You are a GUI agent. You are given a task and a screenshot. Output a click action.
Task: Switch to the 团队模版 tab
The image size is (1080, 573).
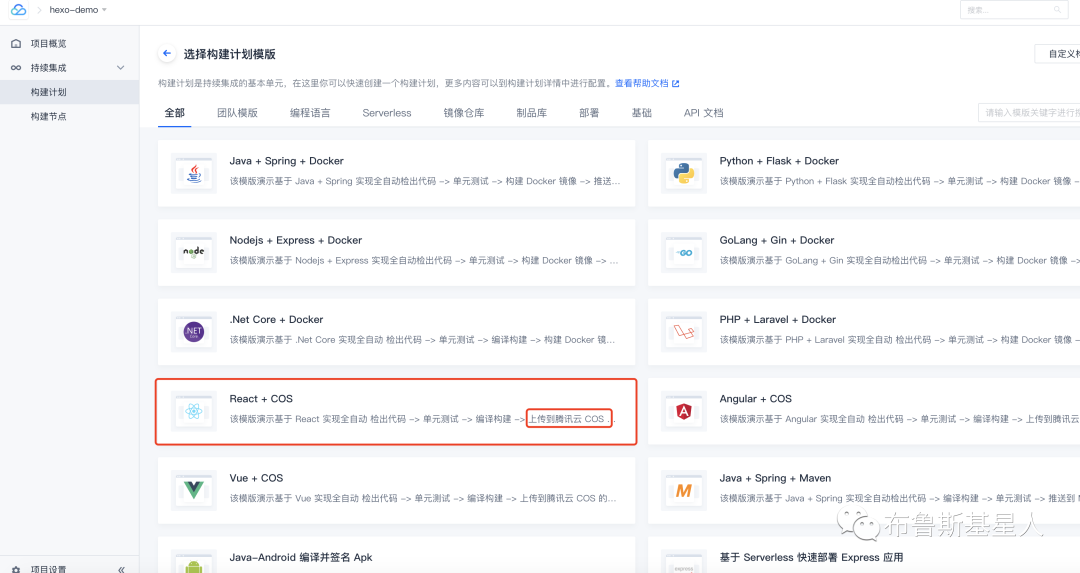pyautogui.click(x=238, y=112)
